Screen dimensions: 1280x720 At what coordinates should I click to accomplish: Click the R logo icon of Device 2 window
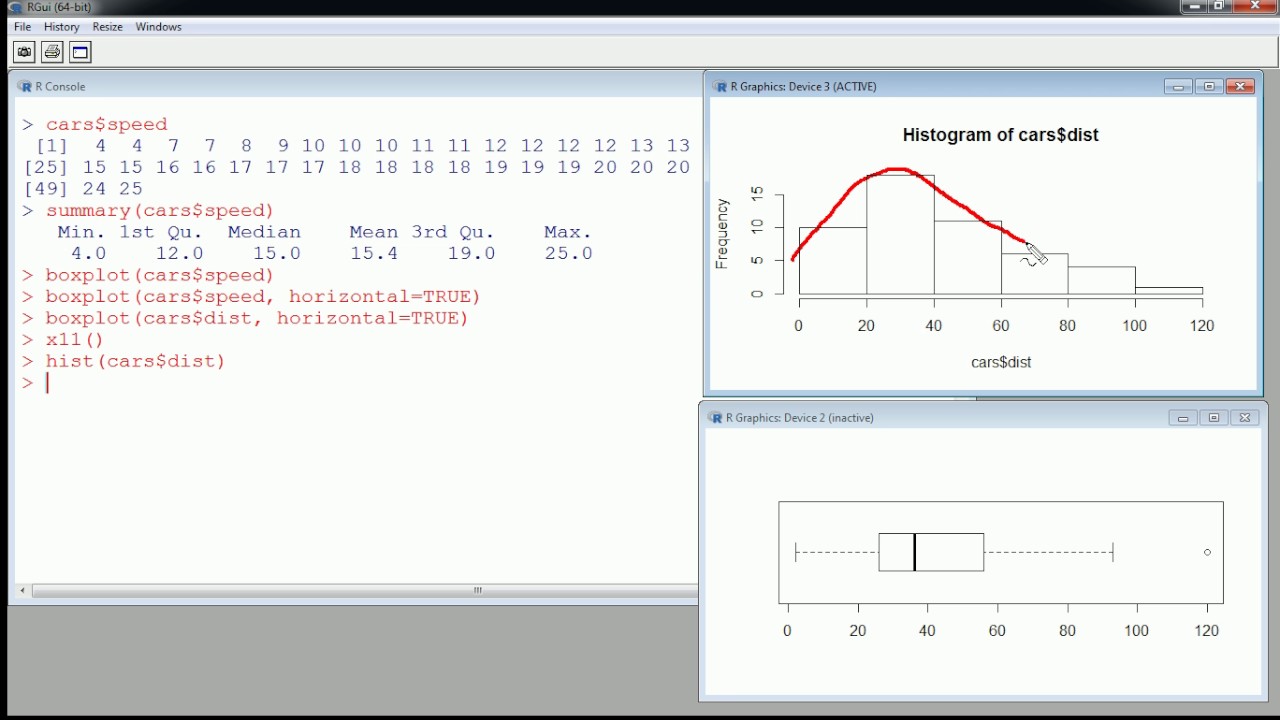715,418
